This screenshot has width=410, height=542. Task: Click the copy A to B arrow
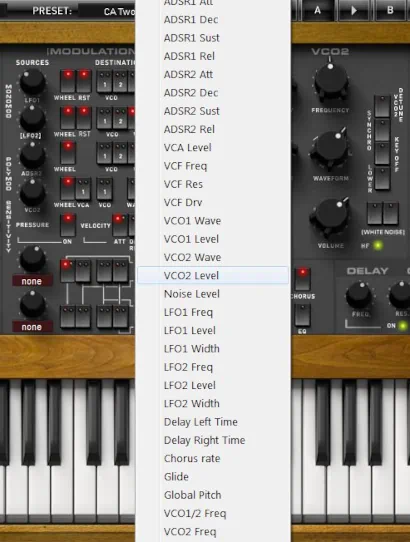point(354,10)
